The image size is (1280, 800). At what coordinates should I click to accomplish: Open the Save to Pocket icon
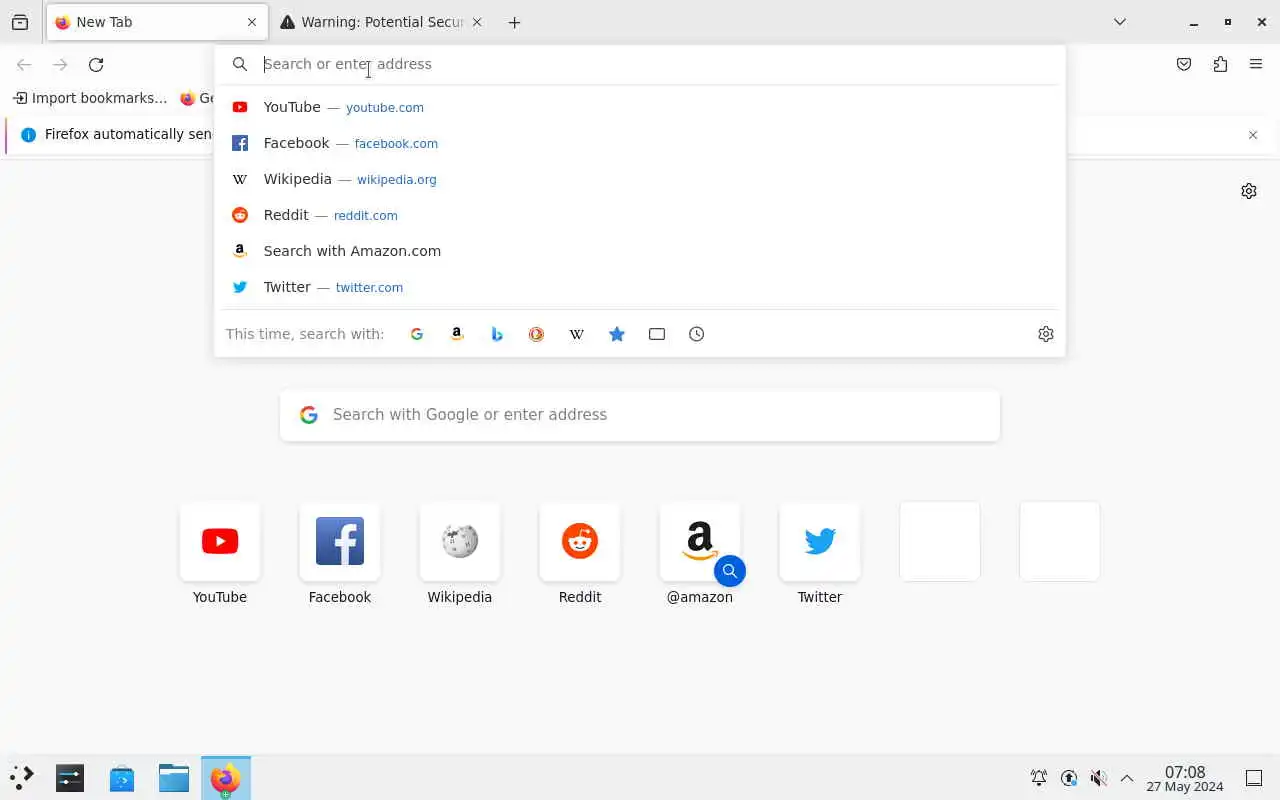[1184, 64]
